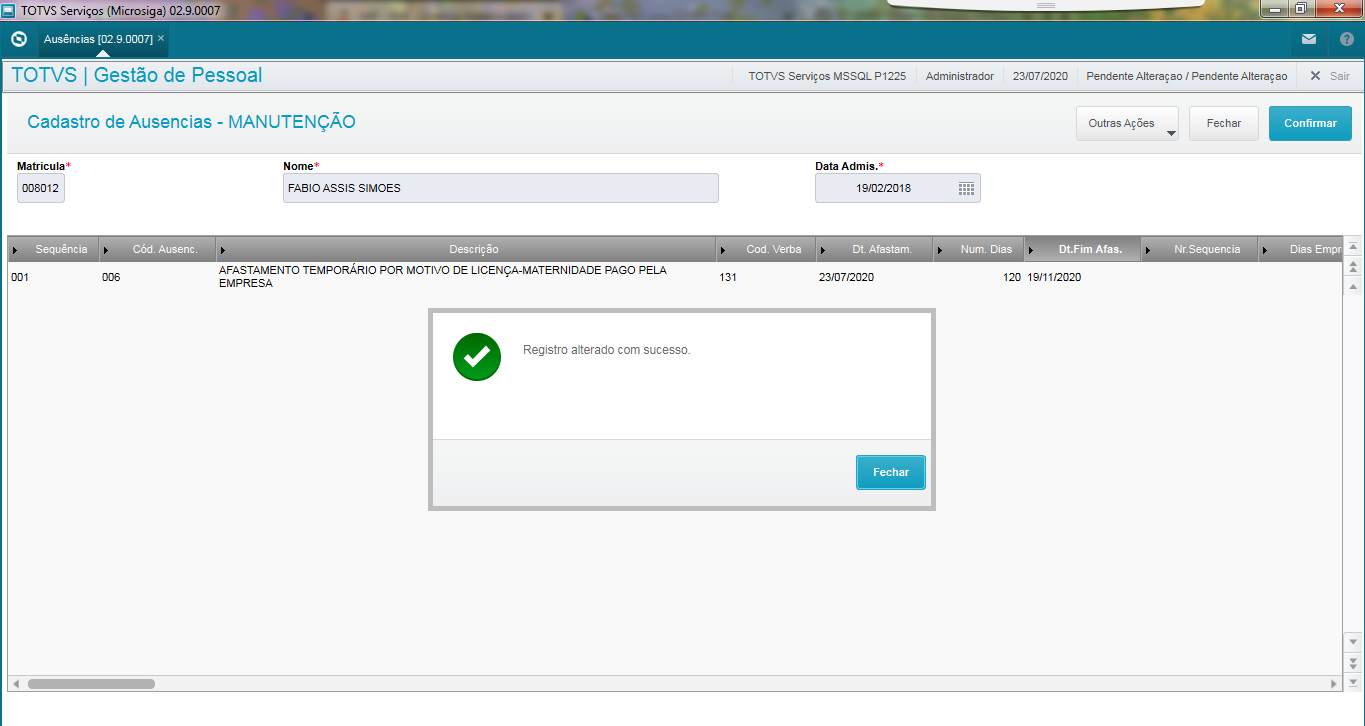
Task: Click the horizontal scrollbar right arrow
Action: click(1334, 684)
